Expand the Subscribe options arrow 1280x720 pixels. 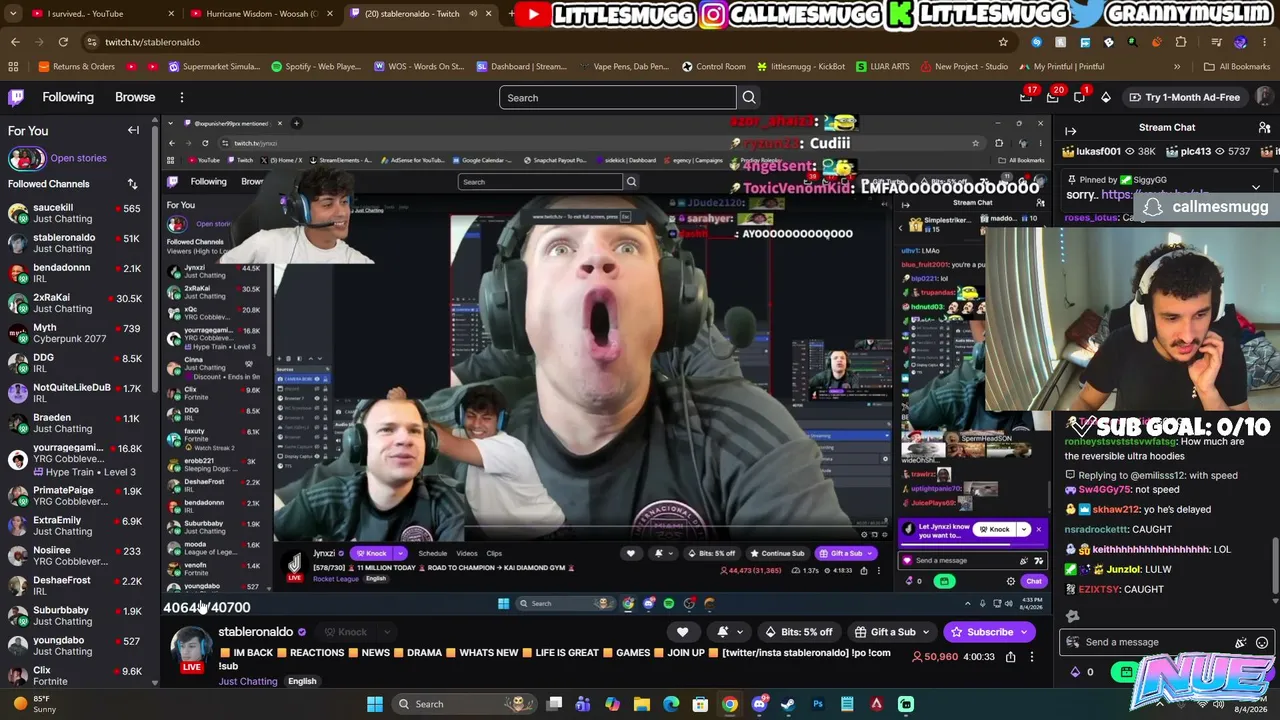[1024, 632]
